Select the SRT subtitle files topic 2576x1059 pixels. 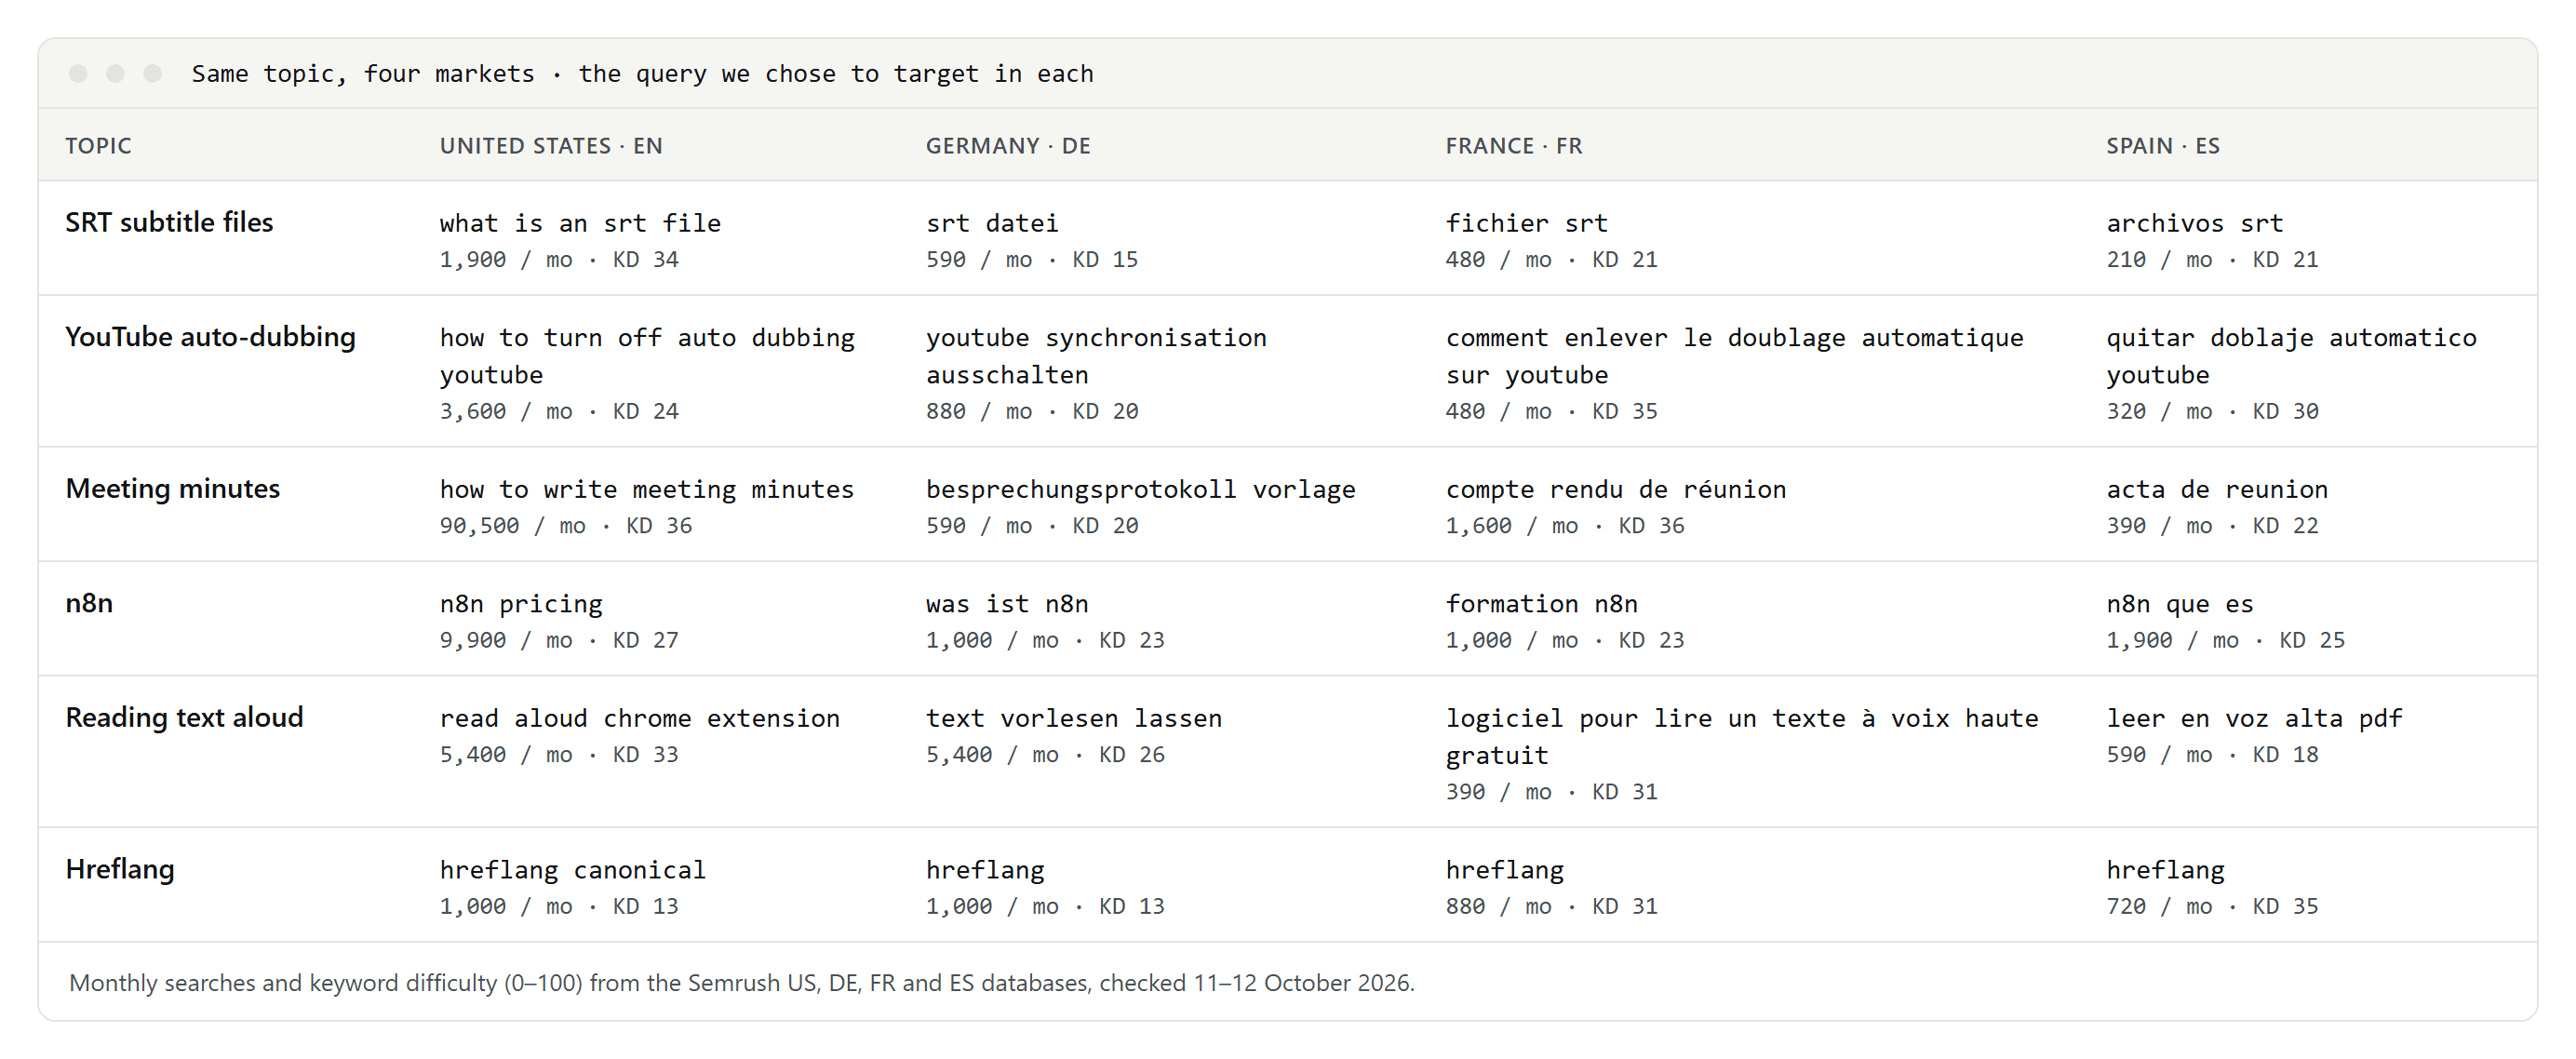click(169, 222)
